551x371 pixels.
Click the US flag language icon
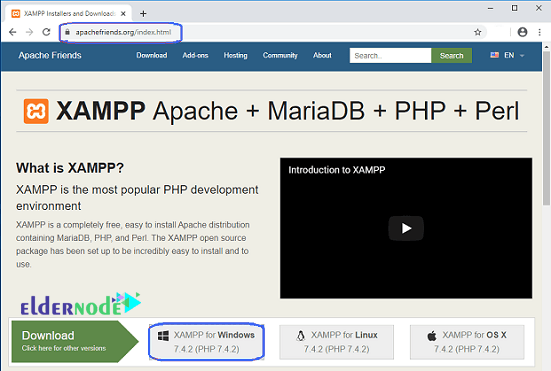point(494,55)
